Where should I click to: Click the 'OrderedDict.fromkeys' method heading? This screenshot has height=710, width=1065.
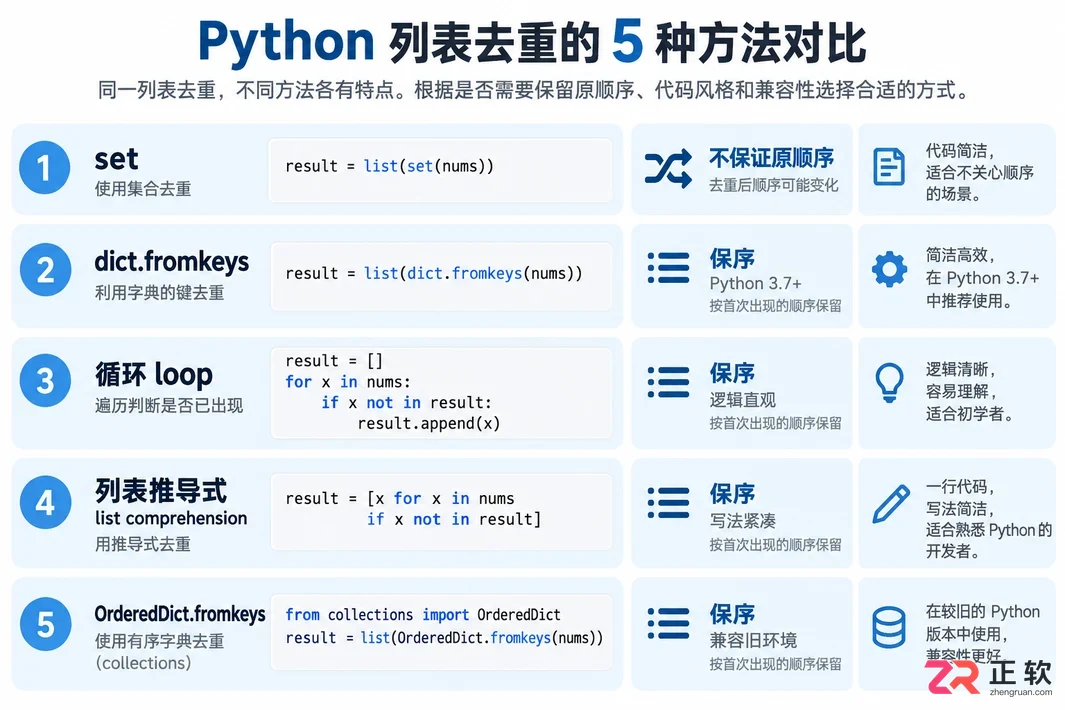[x=180, y=614]
